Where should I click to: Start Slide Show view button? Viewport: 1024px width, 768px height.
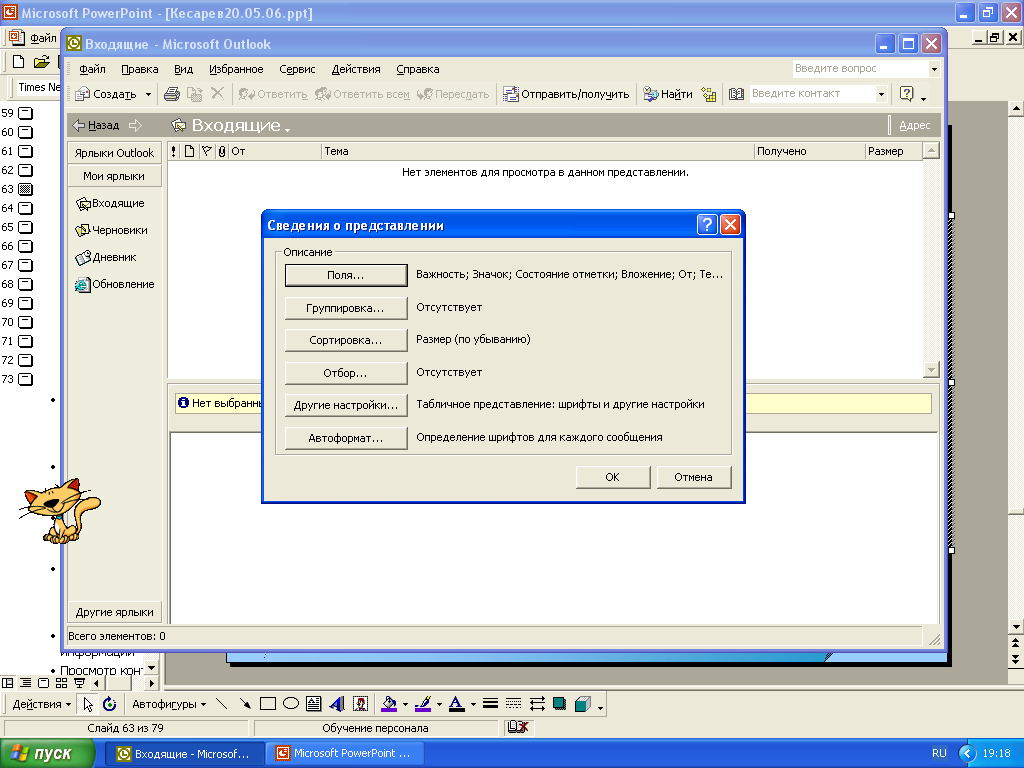pos(79,683)
